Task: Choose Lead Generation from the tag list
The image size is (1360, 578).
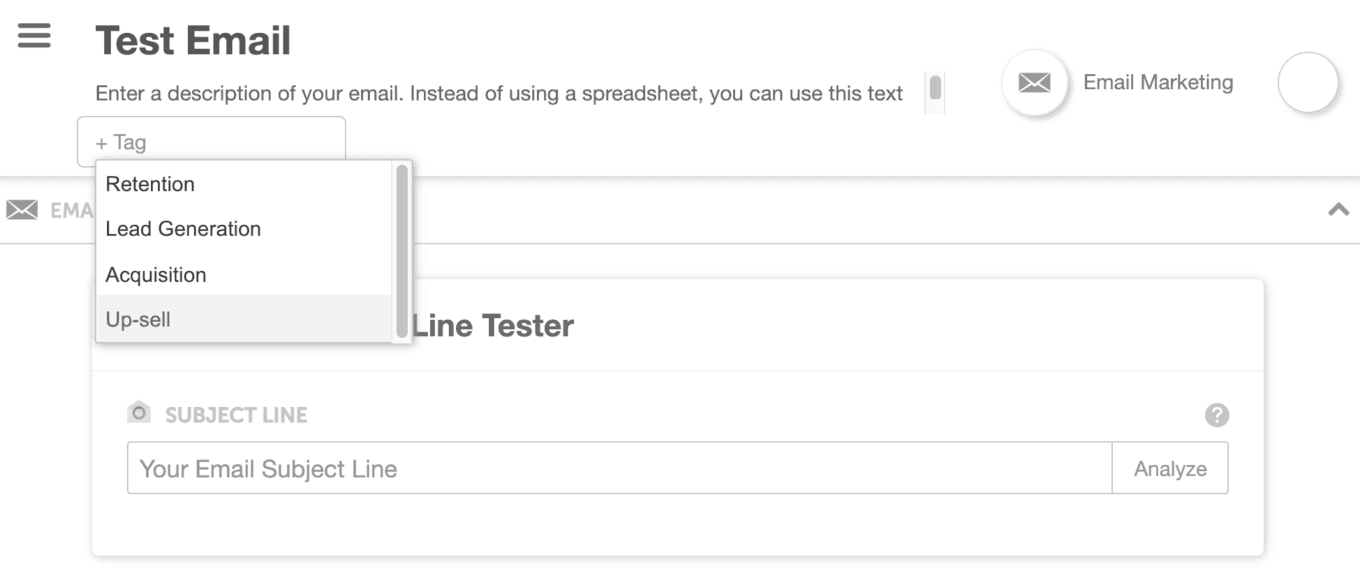Action: (246, 229)
